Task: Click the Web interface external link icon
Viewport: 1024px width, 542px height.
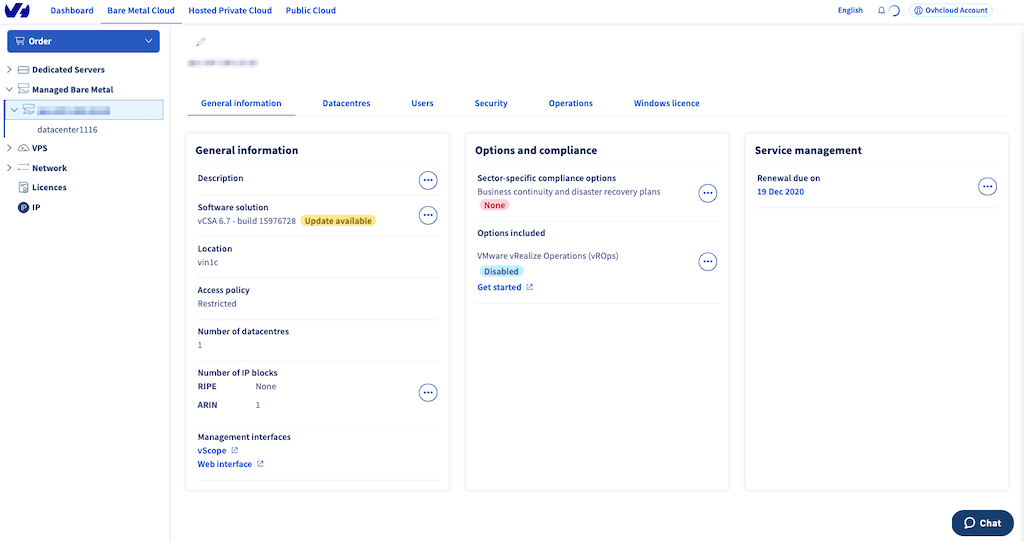Action: (x=260, y=464)
